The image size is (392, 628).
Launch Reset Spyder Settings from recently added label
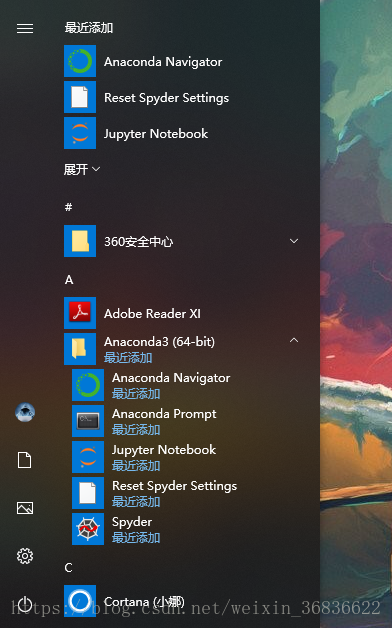pos(167,98)
